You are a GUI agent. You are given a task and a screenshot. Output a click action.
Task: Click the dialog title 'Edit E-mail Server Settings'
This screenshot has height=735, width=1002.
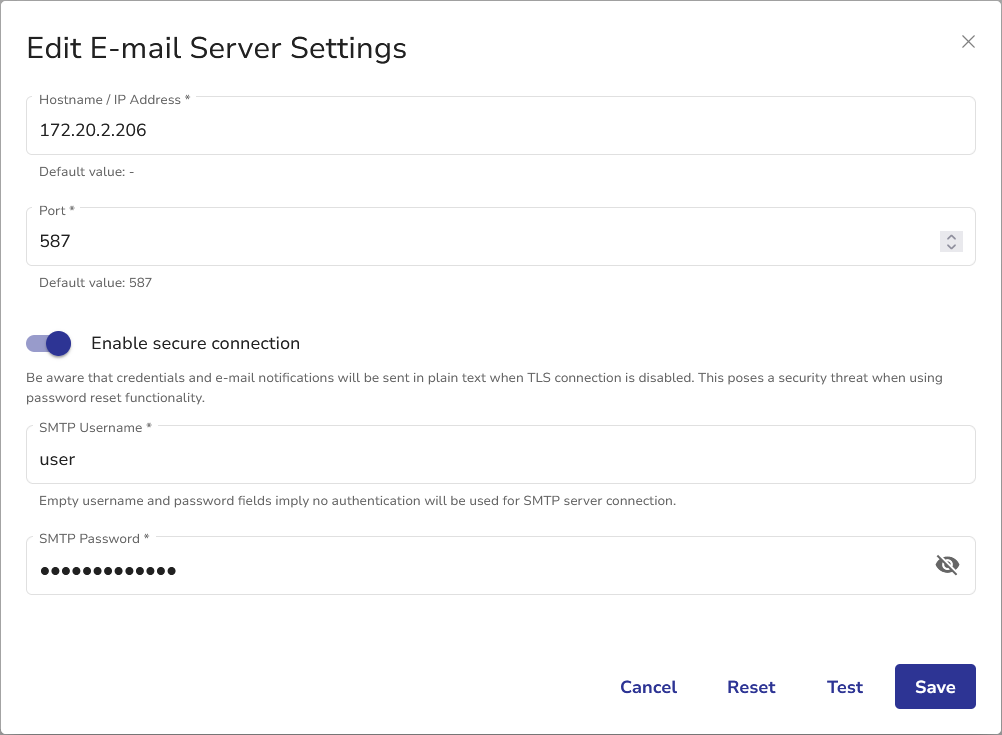pos(216,48)
